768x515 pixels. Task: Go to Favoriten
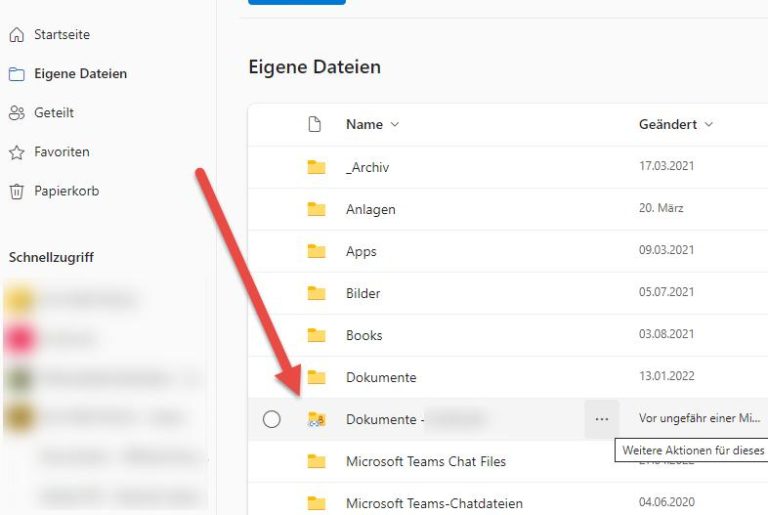[x=62, y=152]
